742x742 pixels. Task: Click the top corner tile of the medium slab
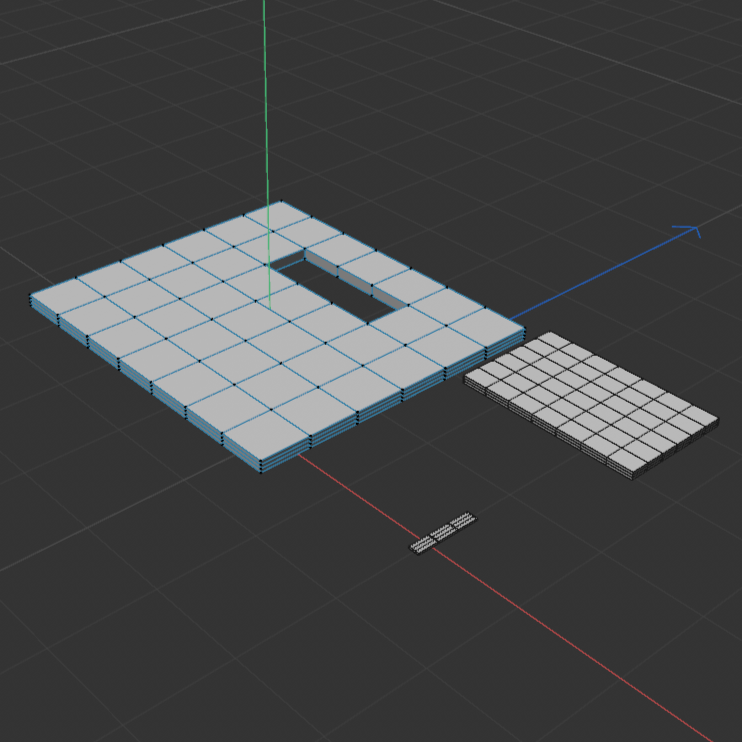[x=547, y=341]
